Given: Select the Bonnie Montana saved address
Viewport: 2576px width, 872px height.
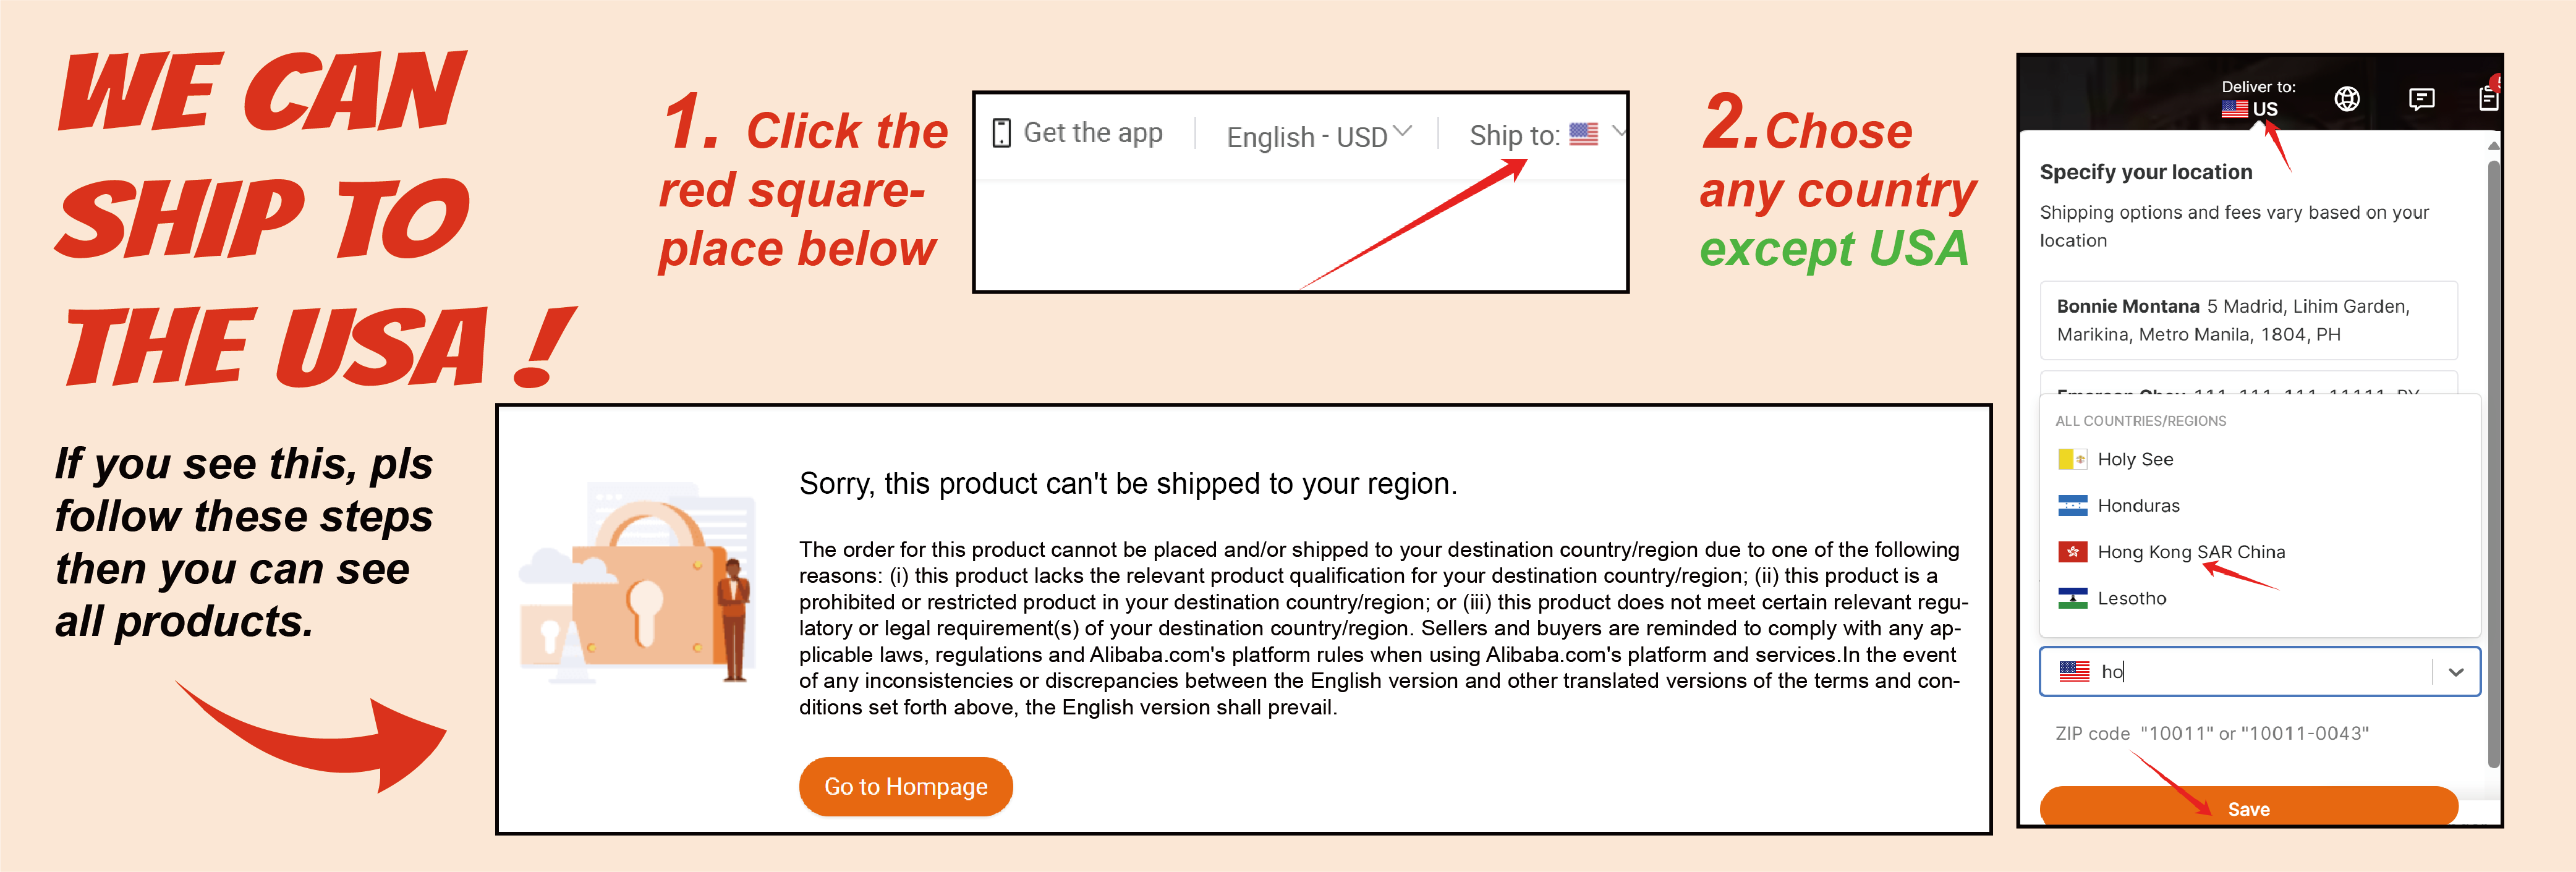Looking at the screenshot, I should click(x=2248, y=320).
